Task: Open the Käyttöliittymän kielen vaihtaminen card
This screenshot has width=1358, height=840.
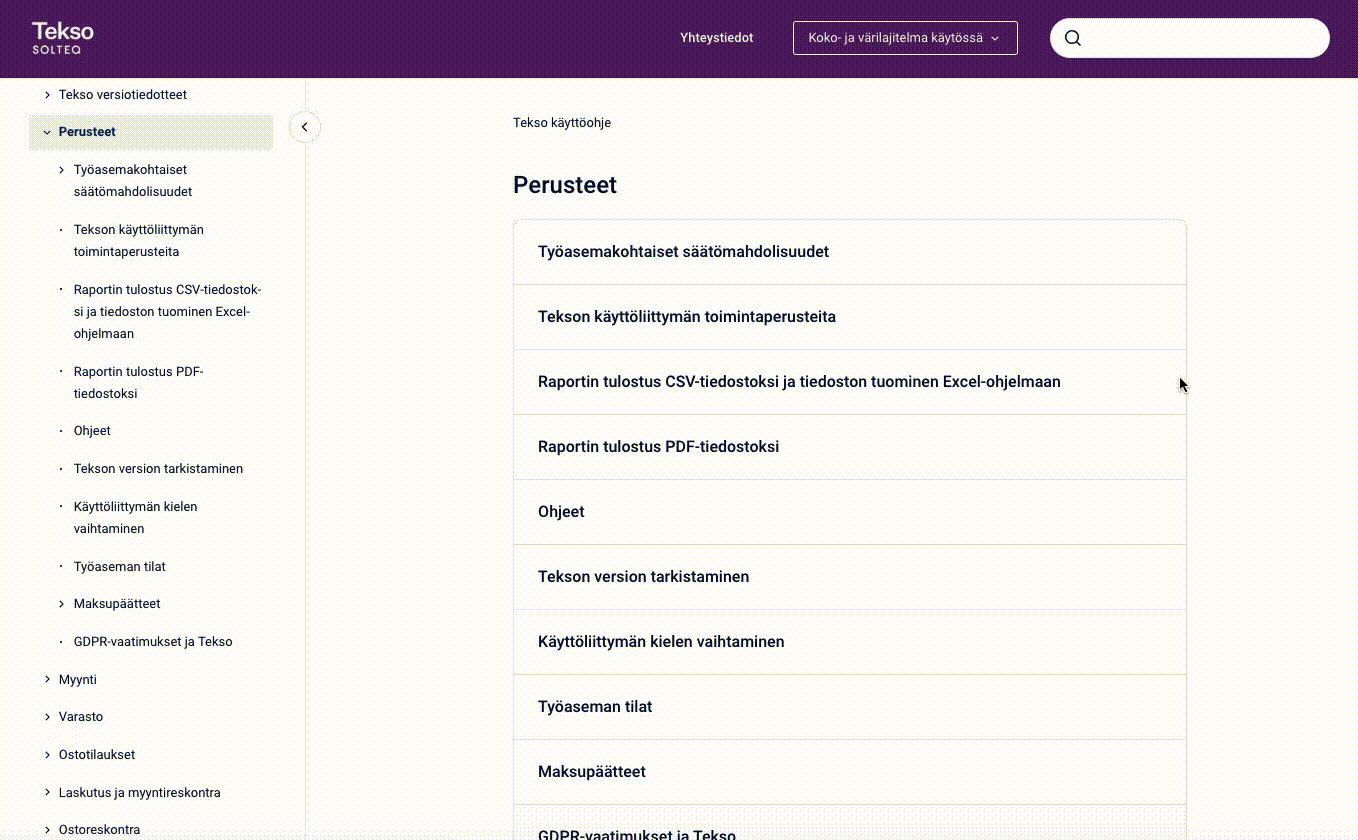Action: (661, 642)
